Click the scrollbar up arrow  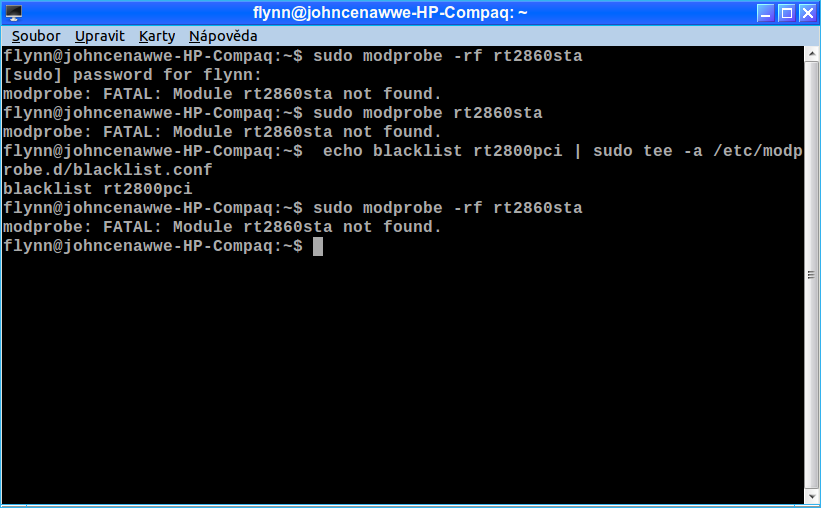(x=812, y=53)
